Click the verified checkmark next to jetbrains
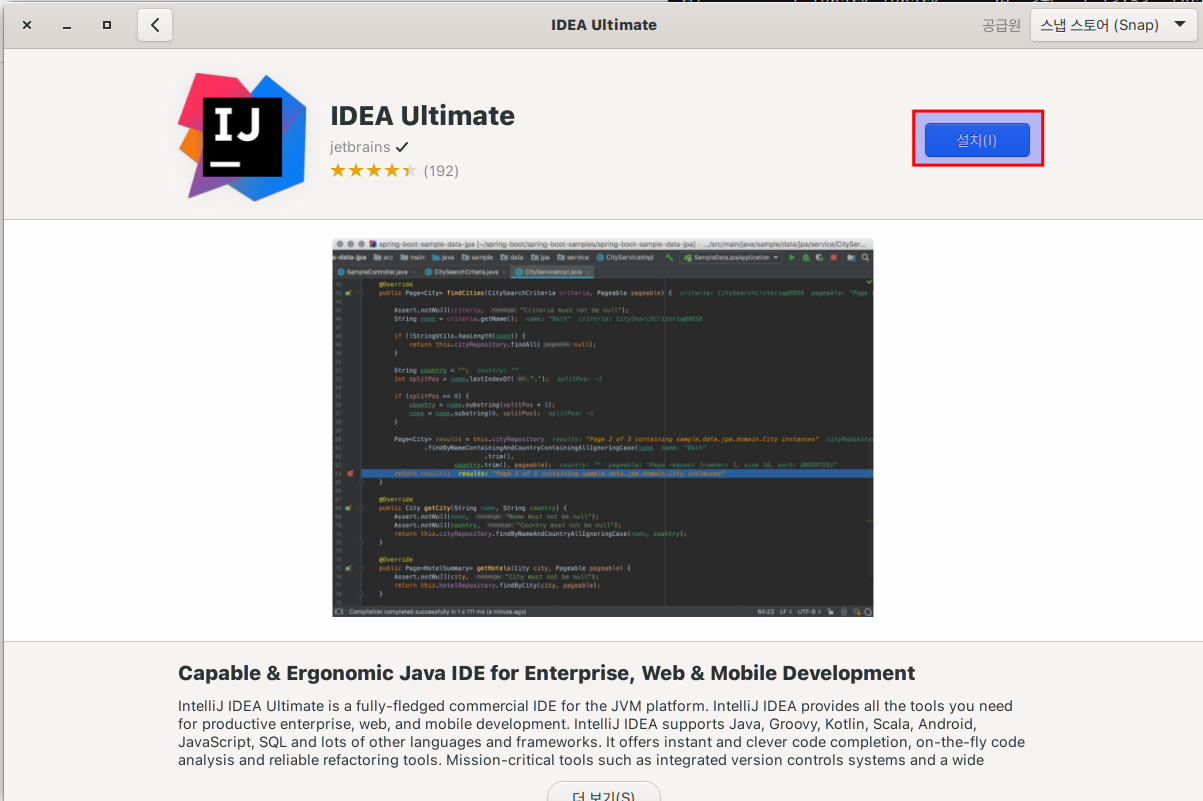Viewport: 1203px width, 801px height. pos(402,147)
